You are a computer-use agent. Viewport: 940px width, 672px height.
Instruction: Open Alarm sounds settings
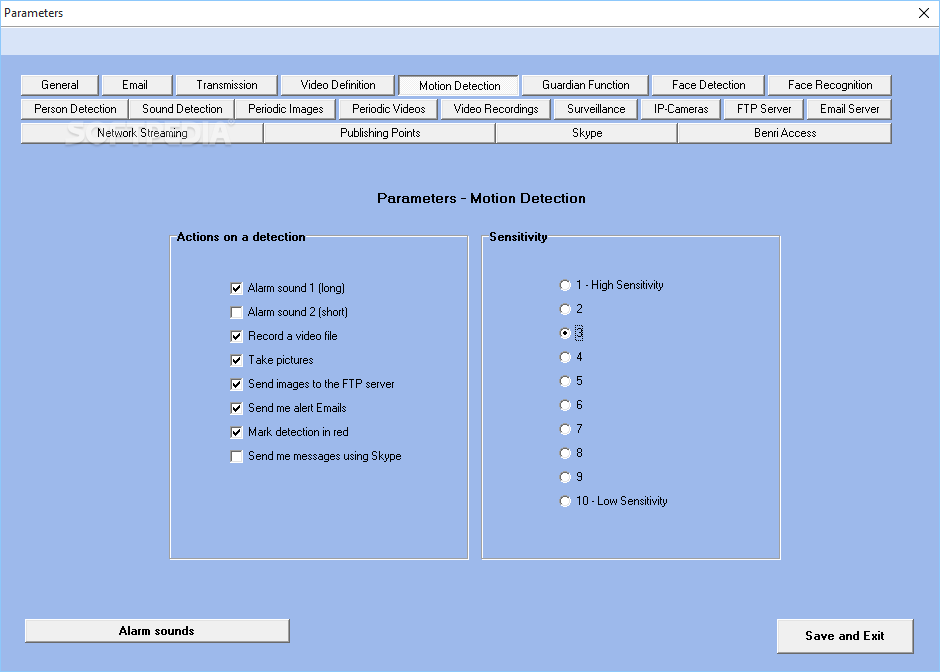coord(157,631)
